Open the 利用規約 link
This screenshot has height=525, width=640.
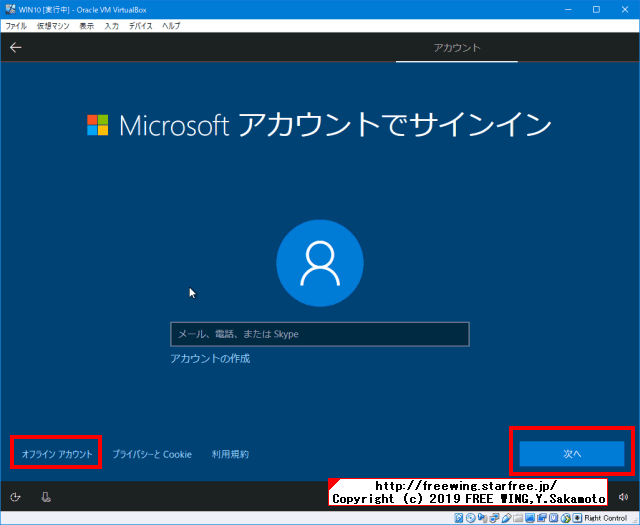[230, 454]
